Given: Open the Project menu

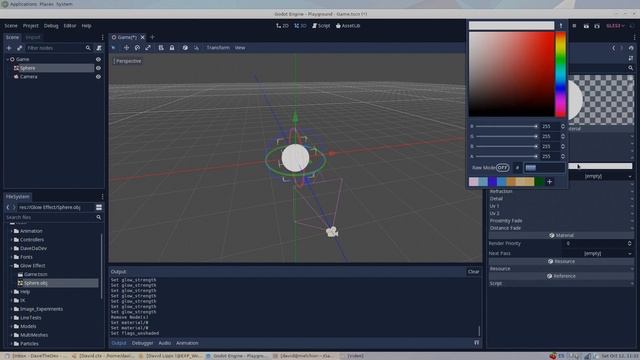Looking at the screenshot, I should 31,26.
